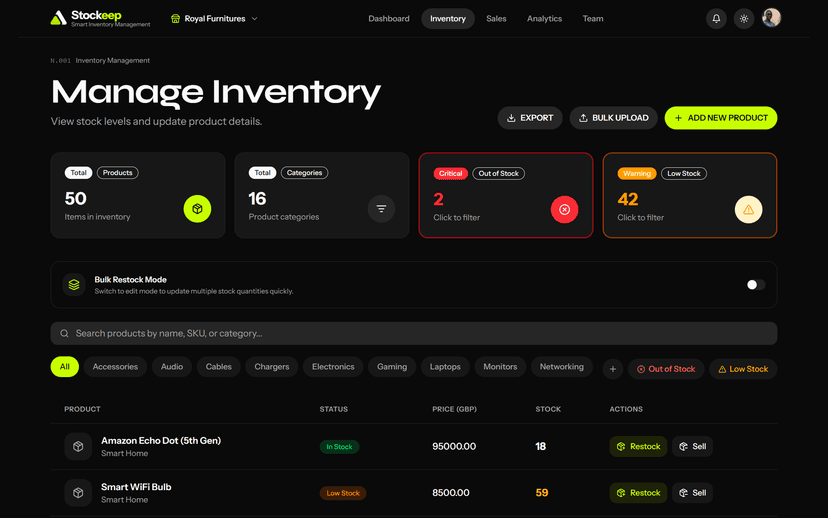Click the store icon beside Royal Furnitures
Screen dimensions: 828x518
point(175,18)
